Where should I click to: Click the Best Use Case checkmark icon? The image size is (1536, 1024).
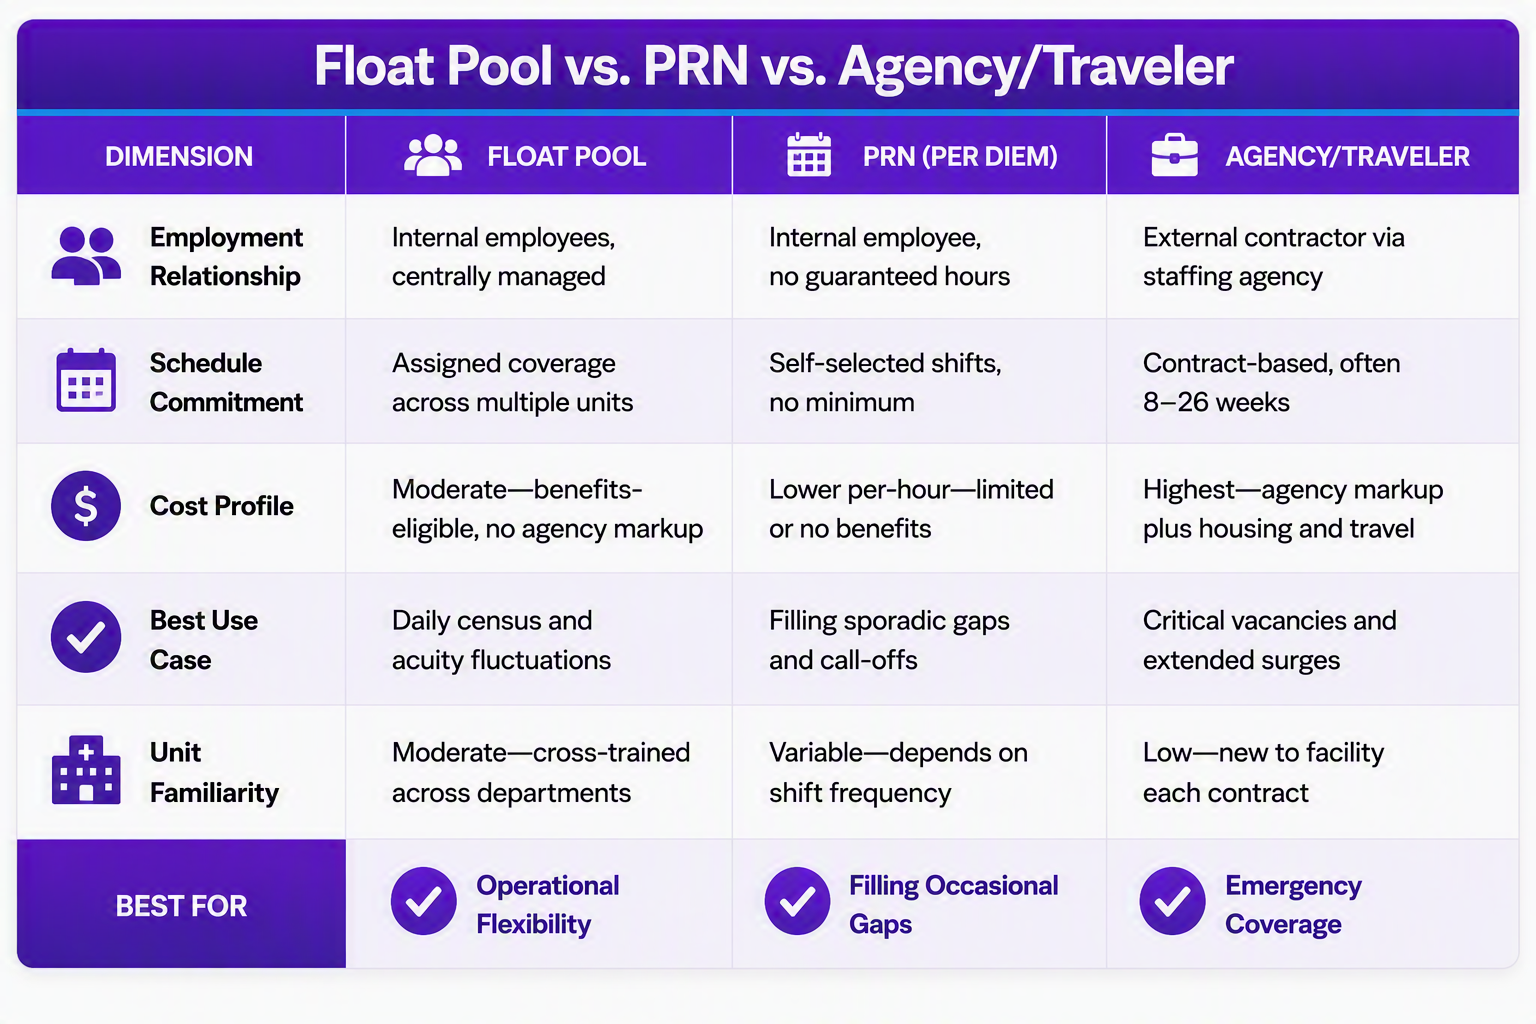tap(86, 637)
